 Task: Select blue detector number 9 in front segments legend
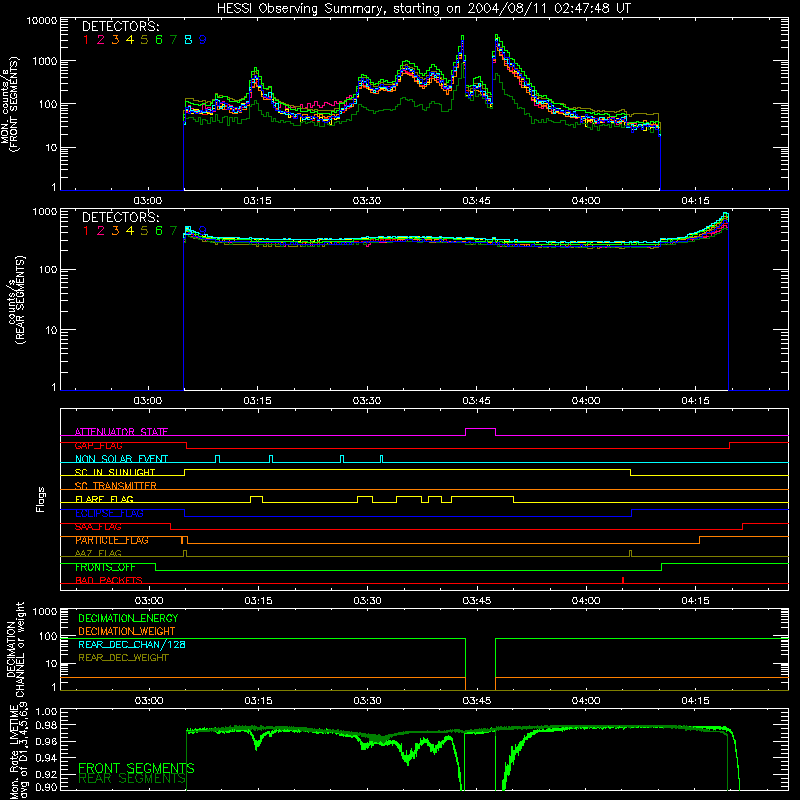click(203, 40)
